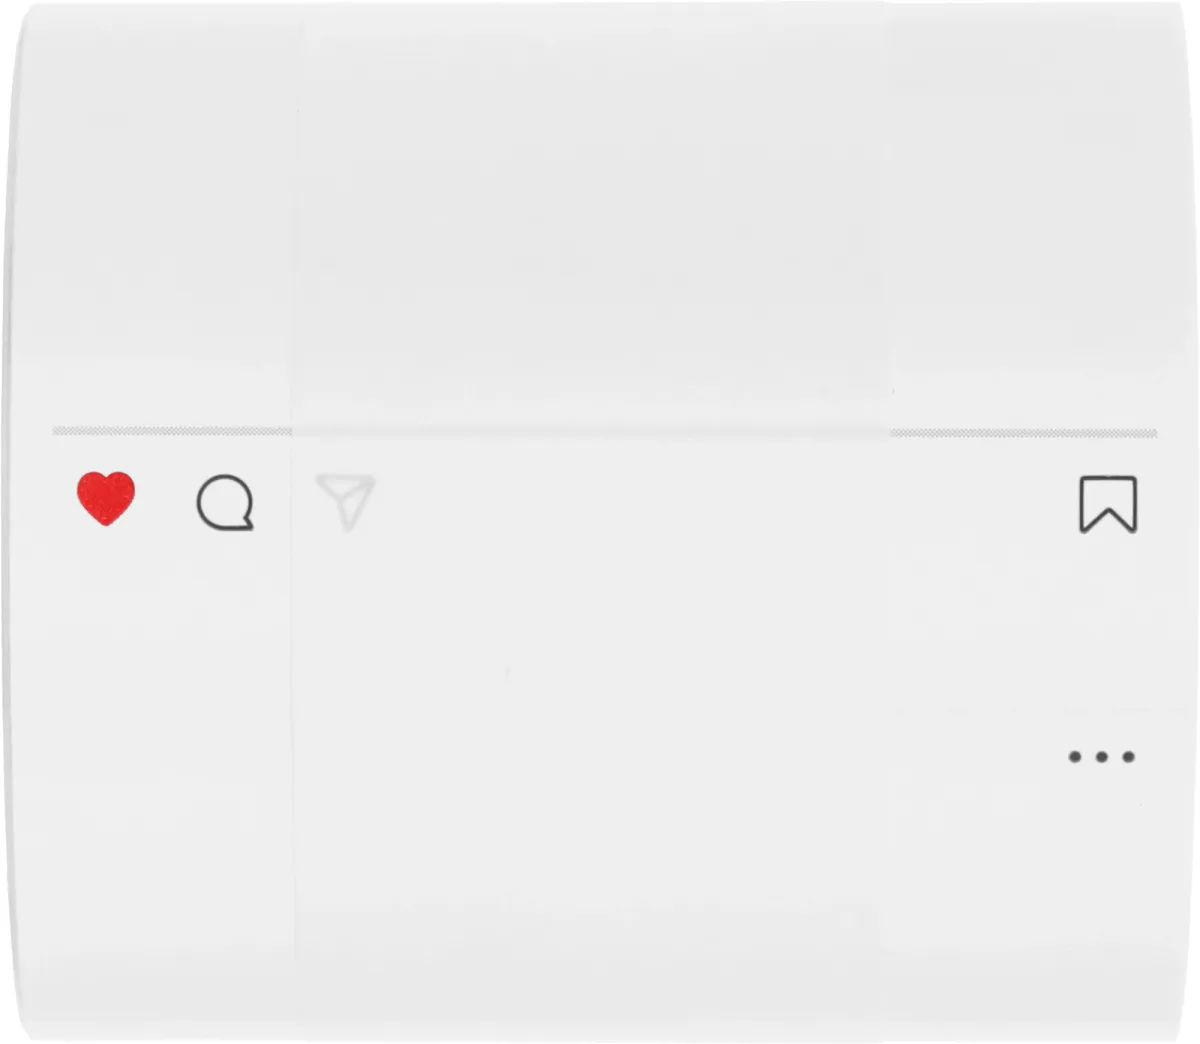
Task: Save the post with the bookmark icon
Action: point(1108,504)
